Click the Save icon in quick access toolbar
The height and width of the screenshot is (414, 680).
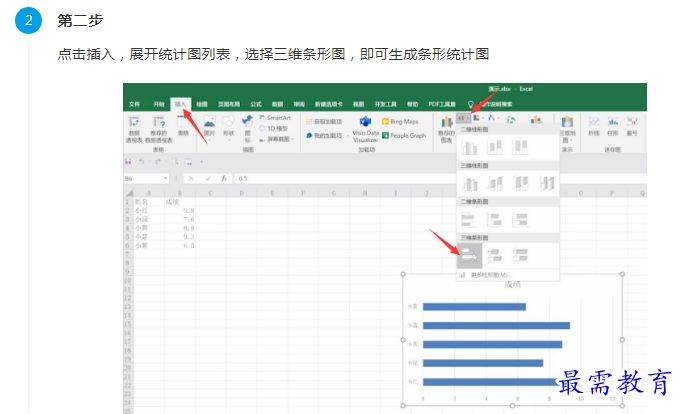coord(128,162)
